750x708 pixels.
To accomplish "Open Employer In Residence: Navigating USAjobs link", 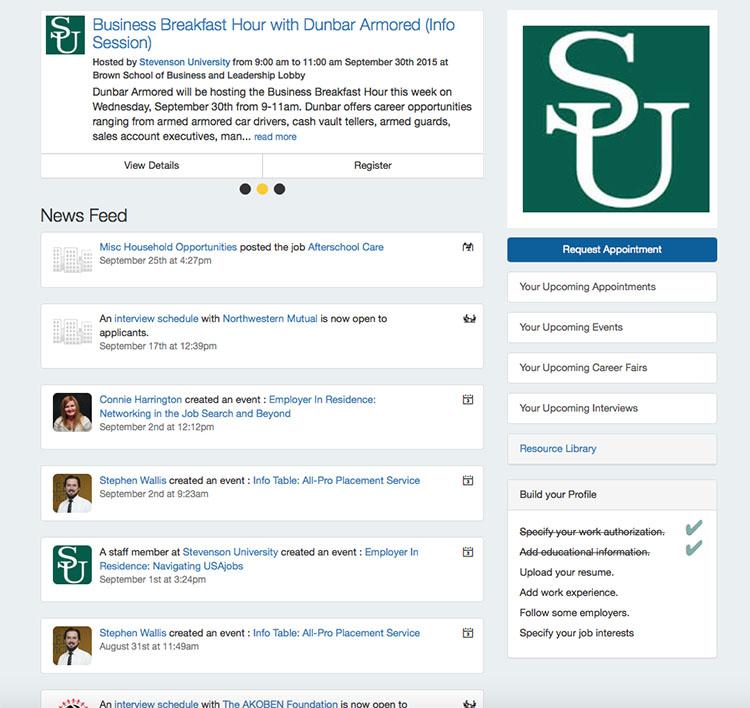I will tap(259, 559).
